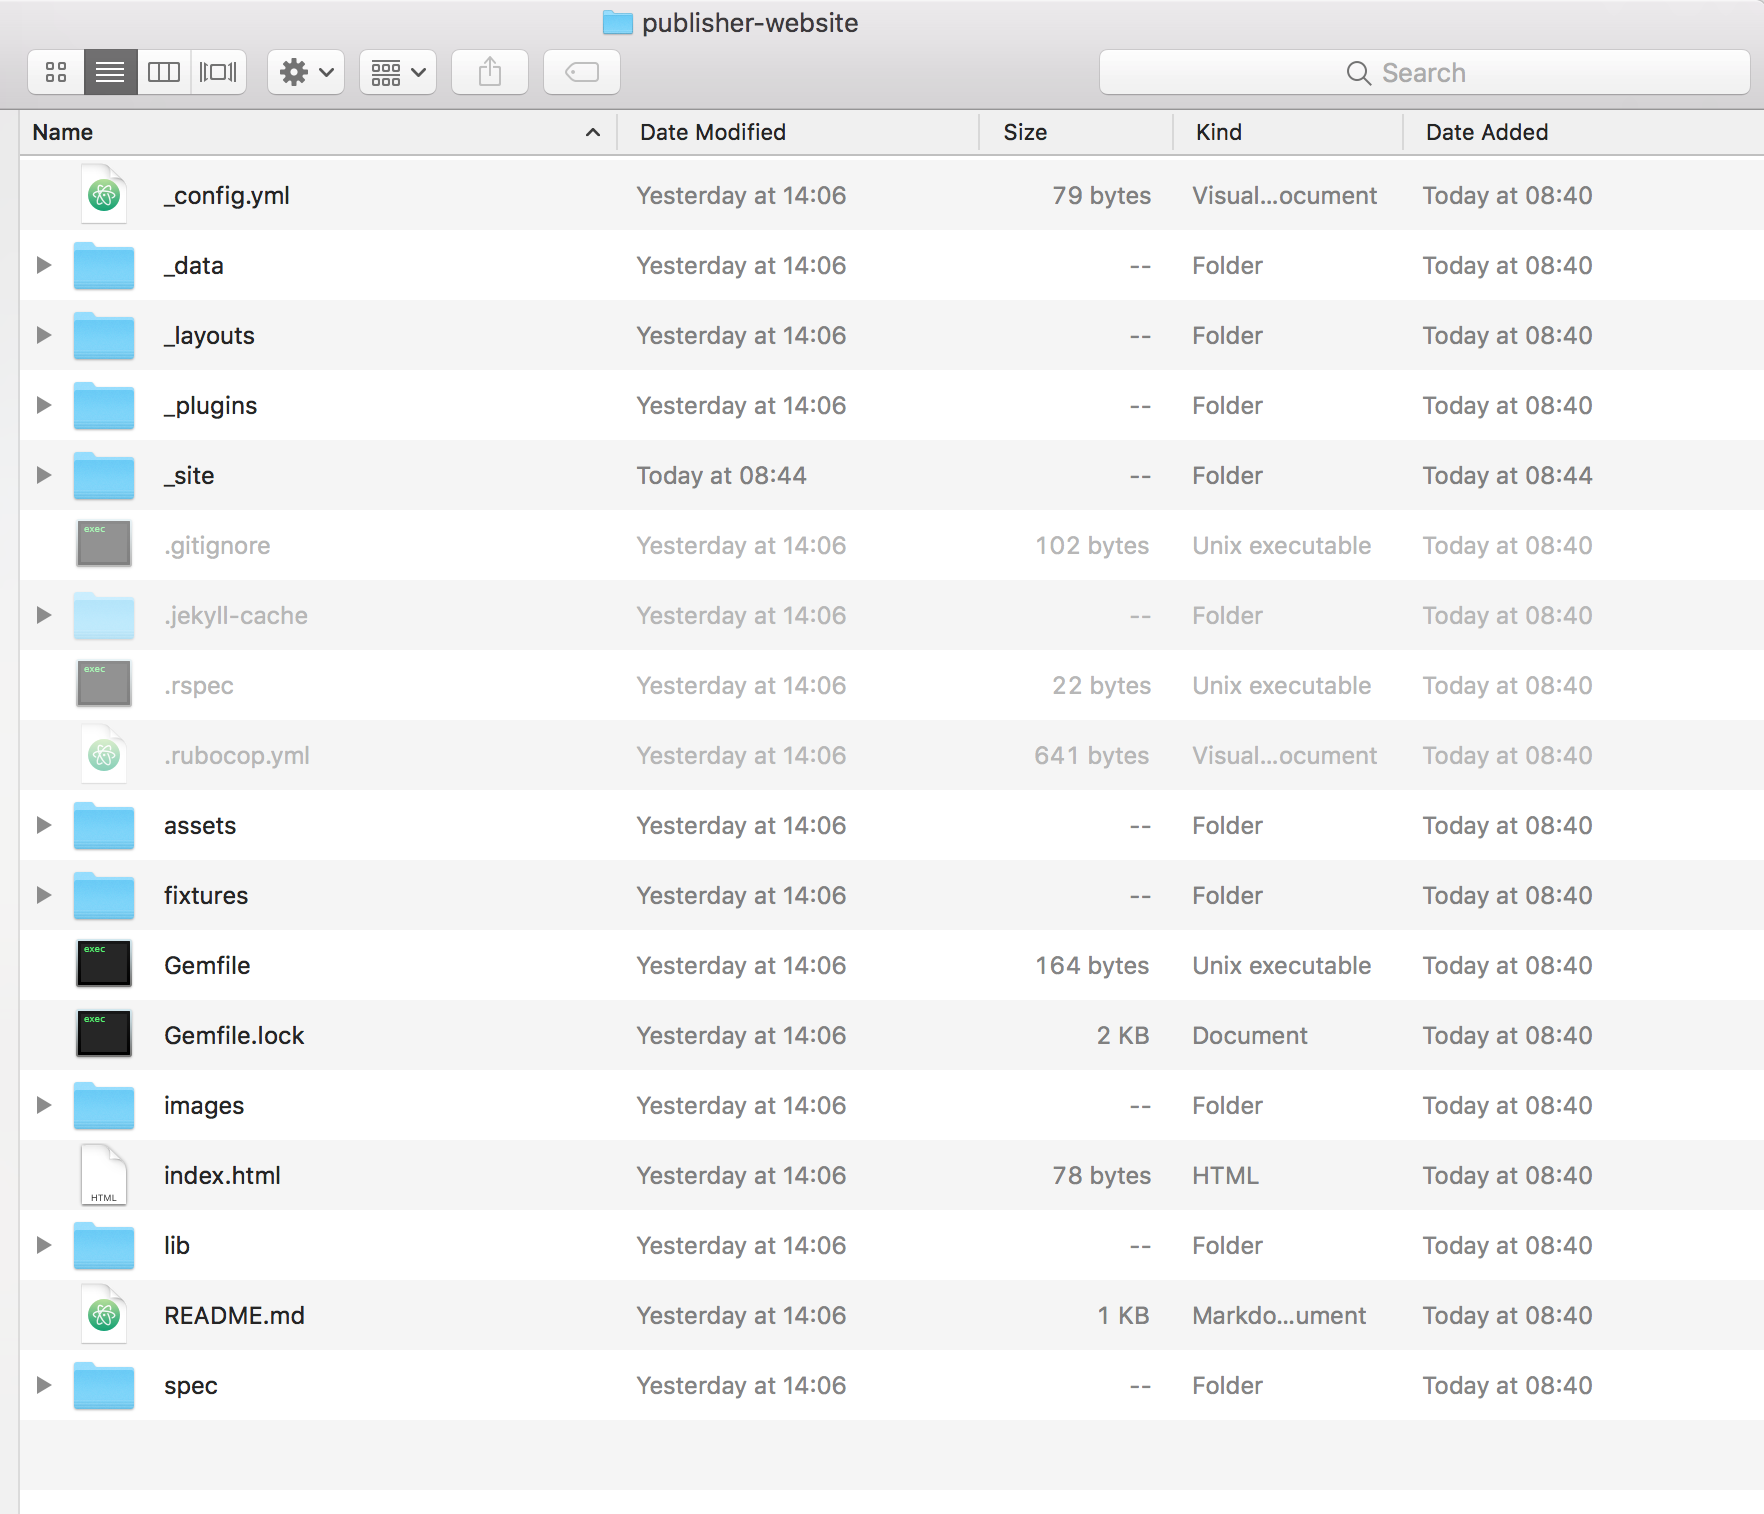Select the Gemfile.lock icon
1764x1514 pixels.
coord(104,1034)
